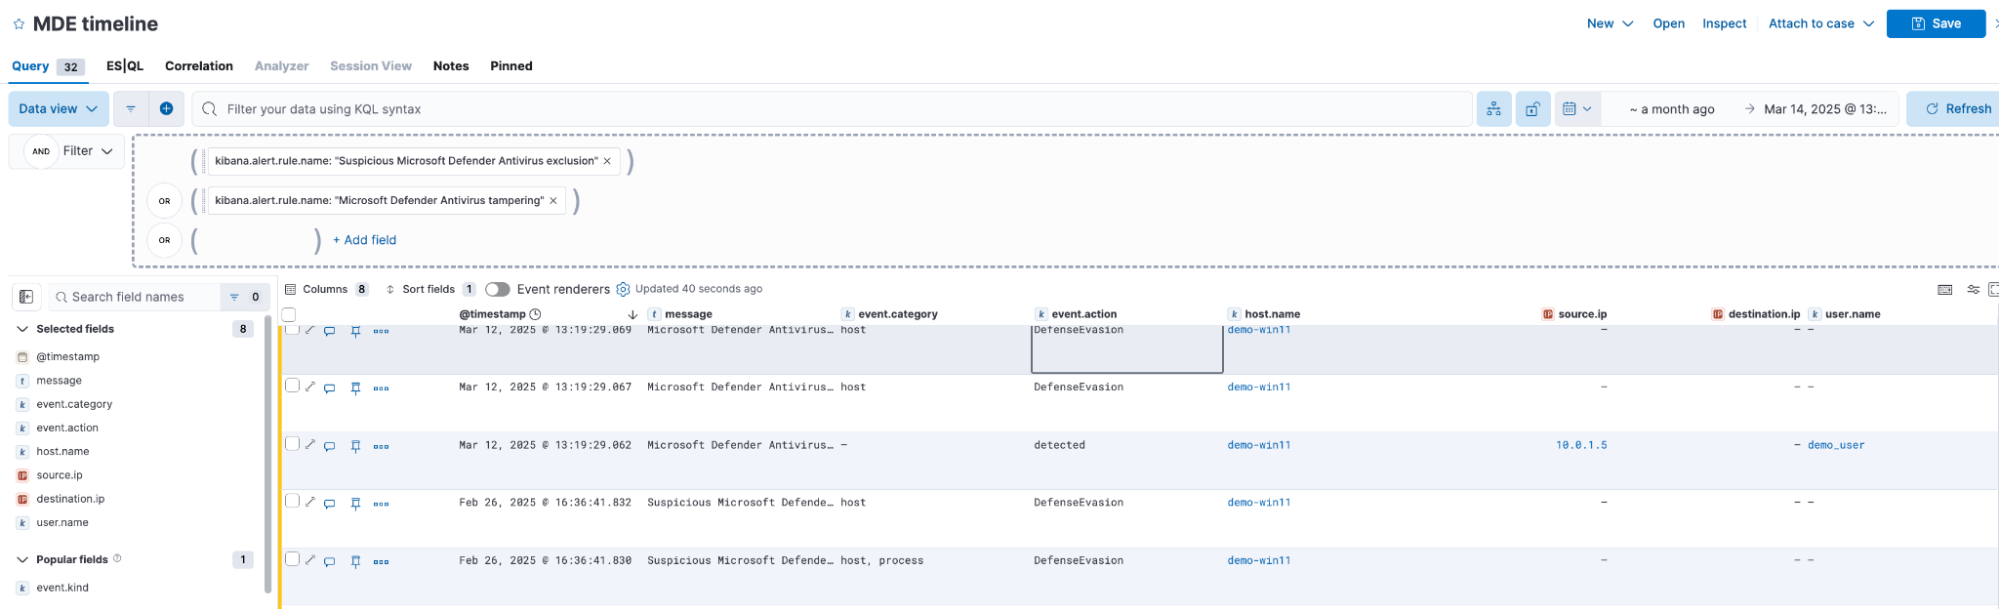Screen dimensions: 1999x610
Task: Open the demo_user user link
Action: point(1836,445)
